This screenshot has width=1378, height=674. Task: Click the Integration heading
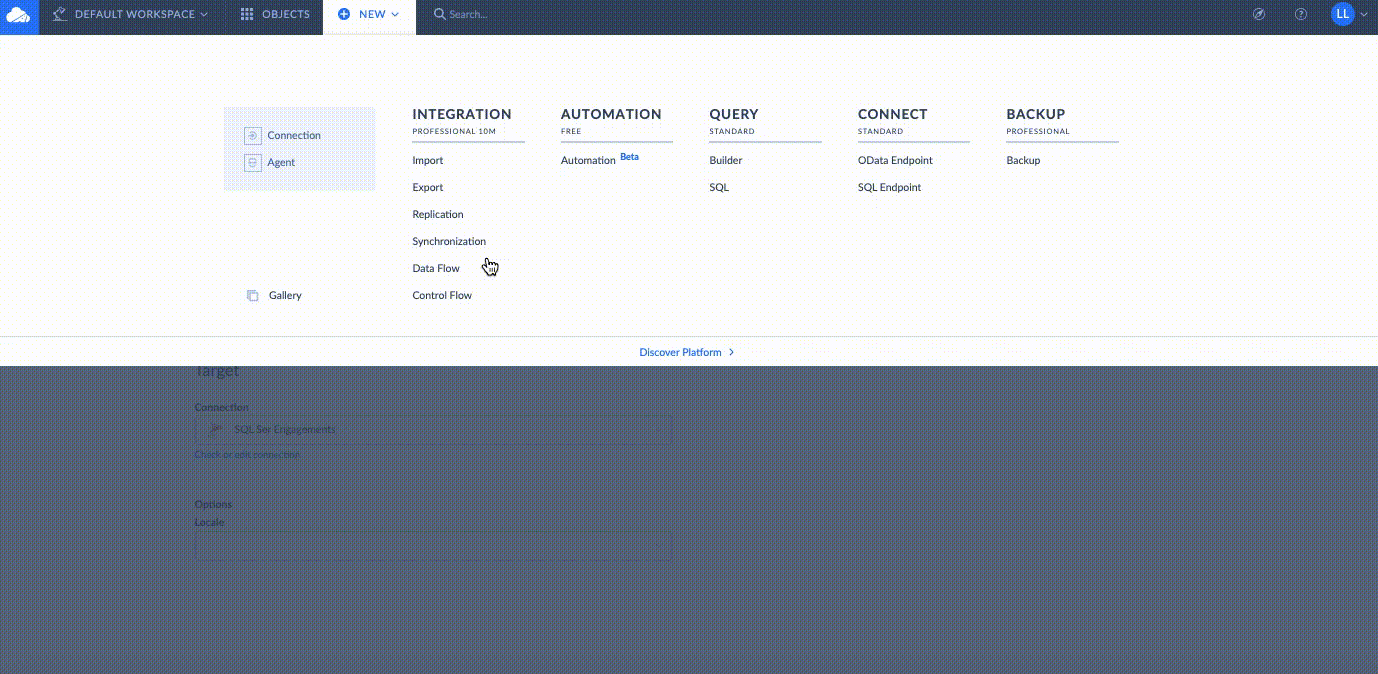(x=462, y=114)
